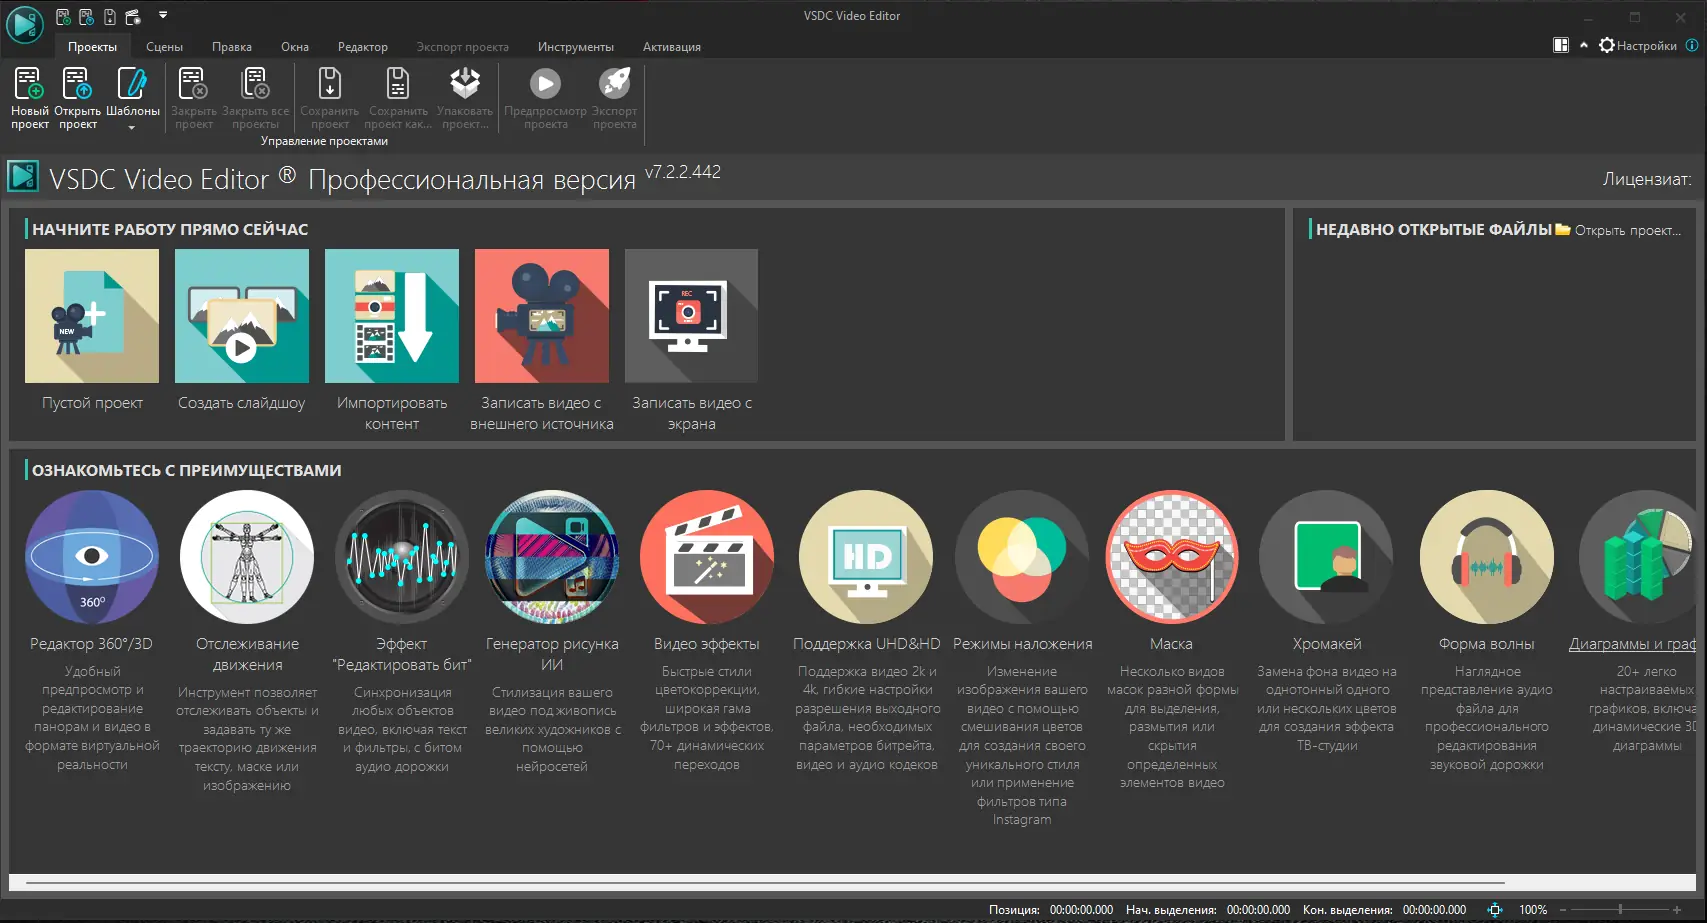Open the Окна ribbon tab

click(x=295, y=47)
